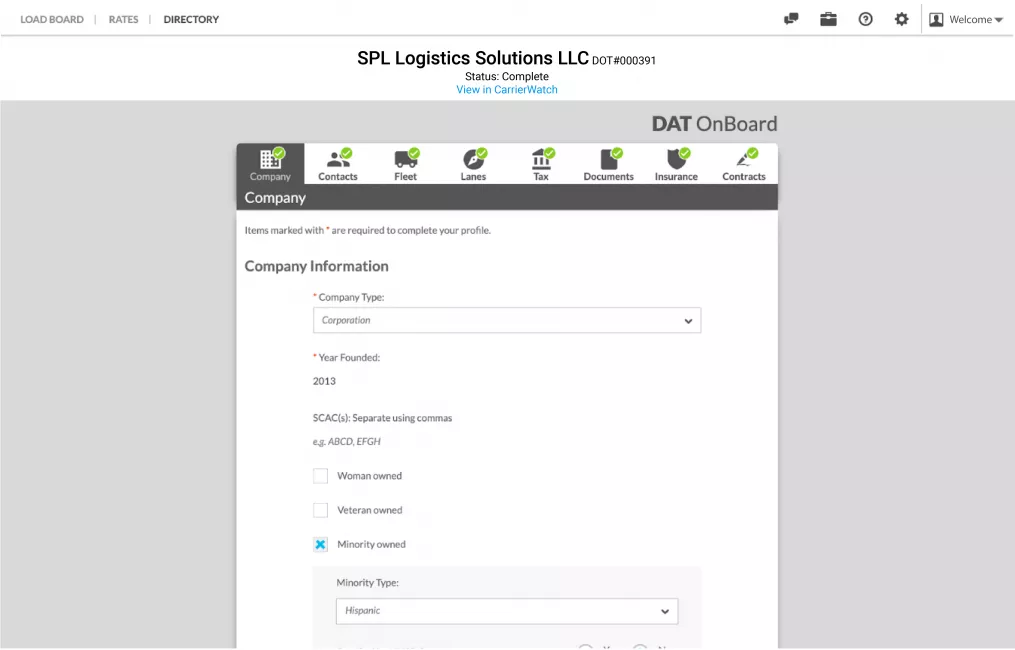Open the settings gear icon
Screen dimensions: 1015x650
(x=902, y=19)
